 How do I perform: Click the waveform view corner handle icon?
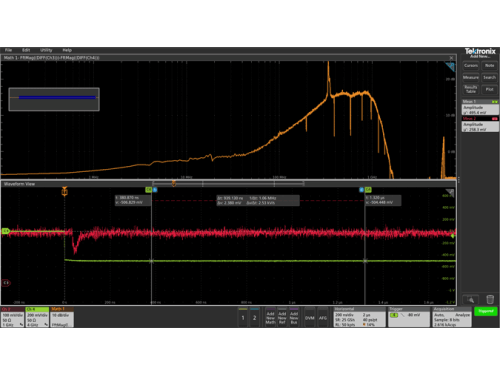[450, 192]
